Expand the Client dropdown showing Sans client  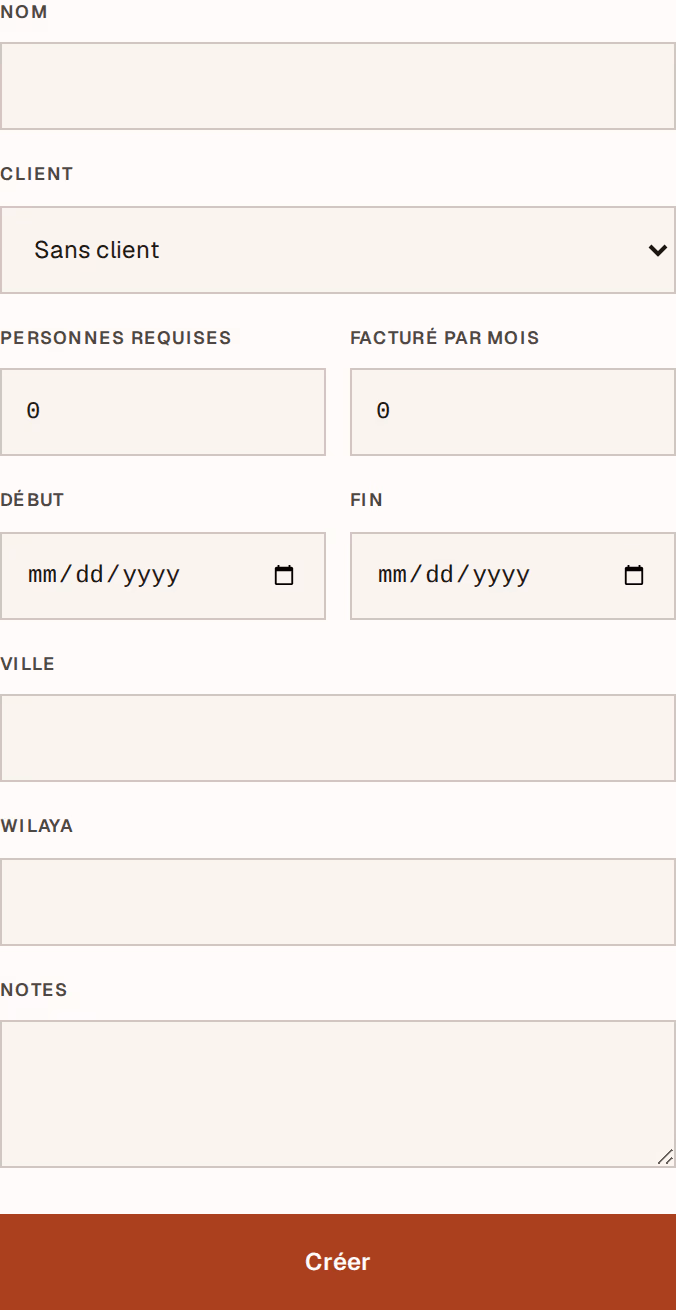pos(338,250)
